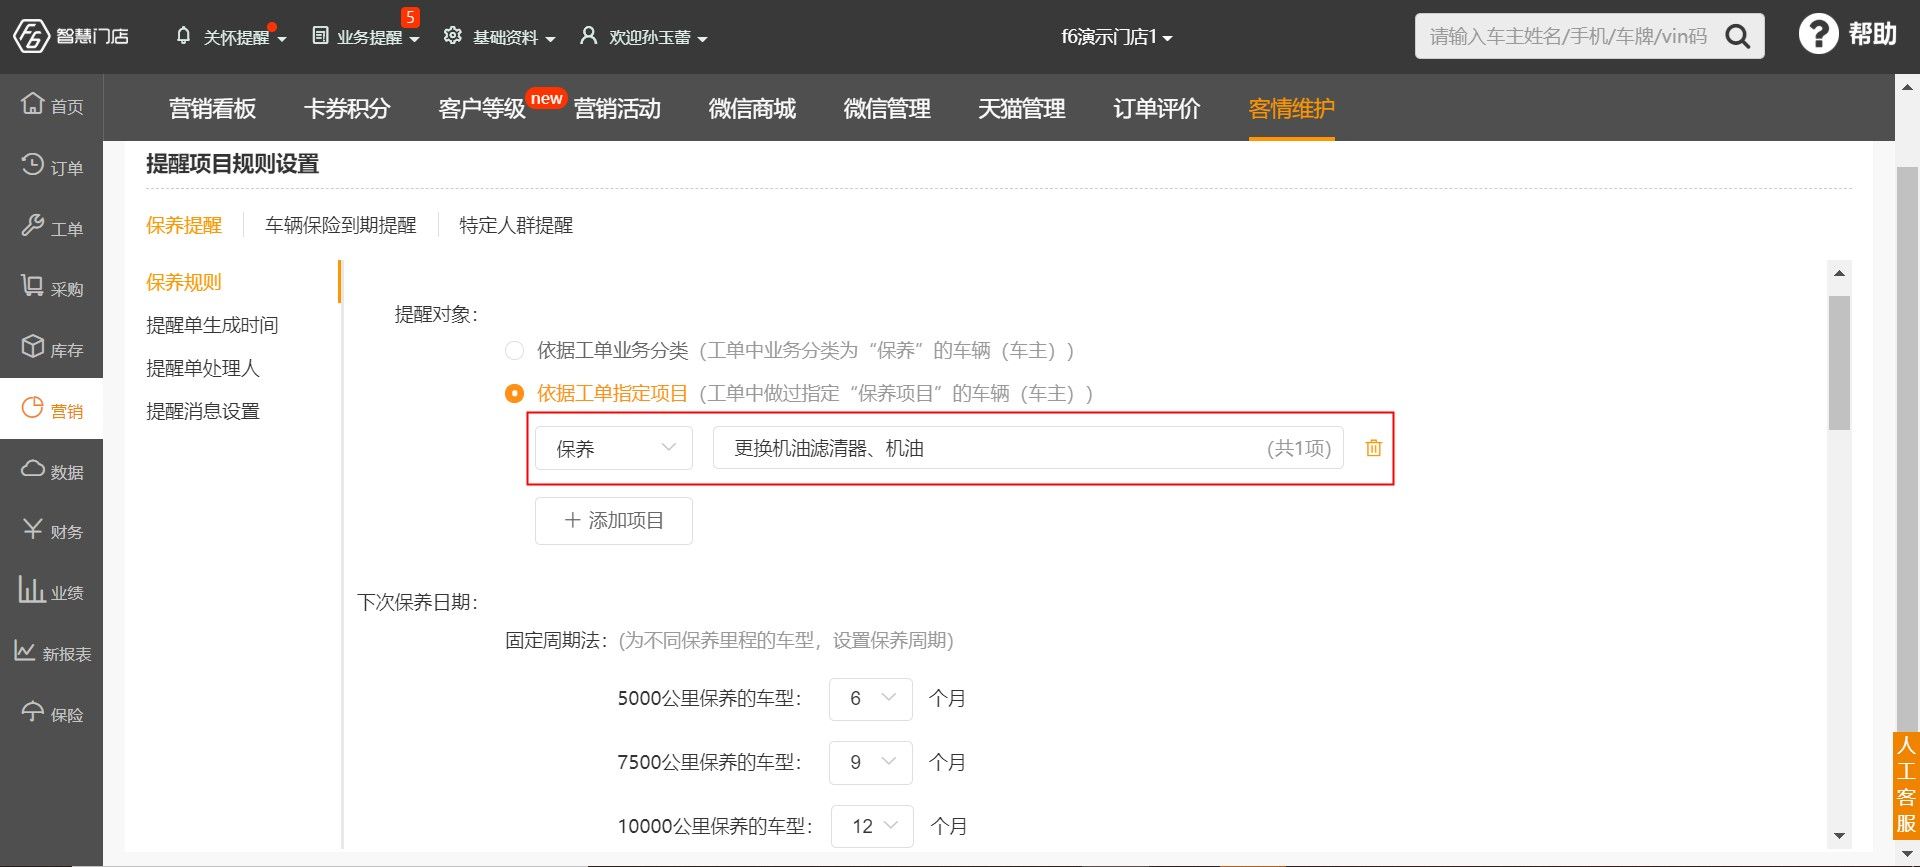Delete the 保养 item row with trash icon

[1374, 448]
